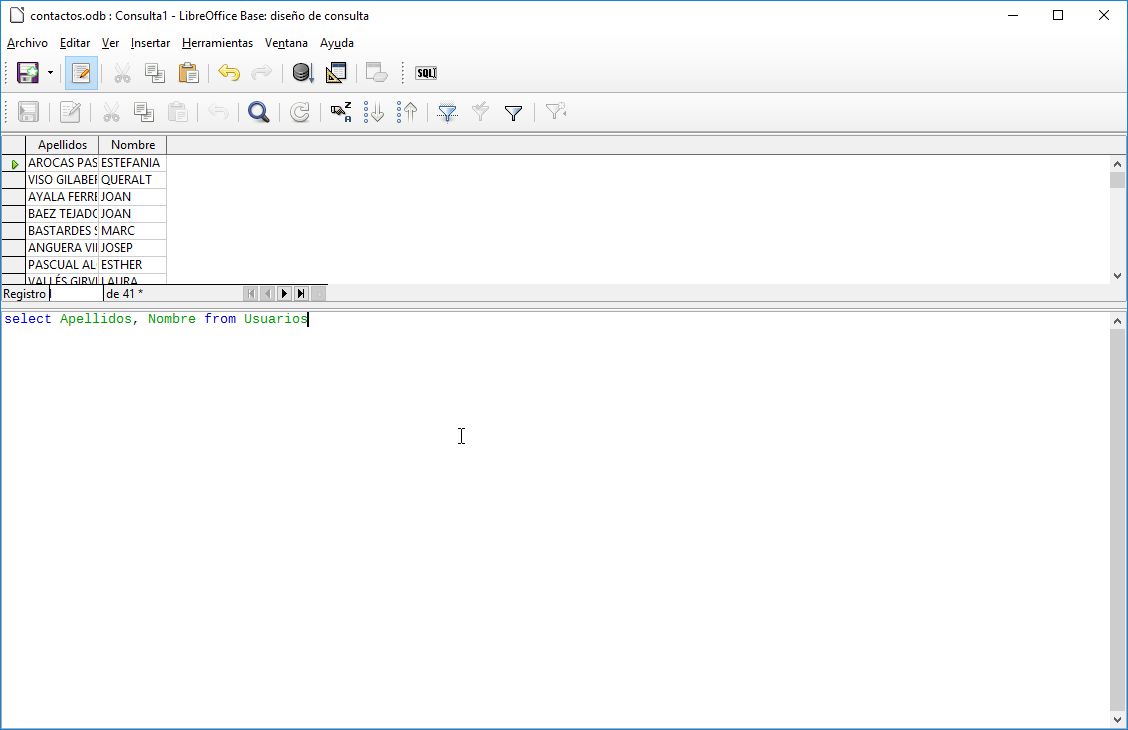Toggle the SQL command view with the SQL button

pos(425,72)
